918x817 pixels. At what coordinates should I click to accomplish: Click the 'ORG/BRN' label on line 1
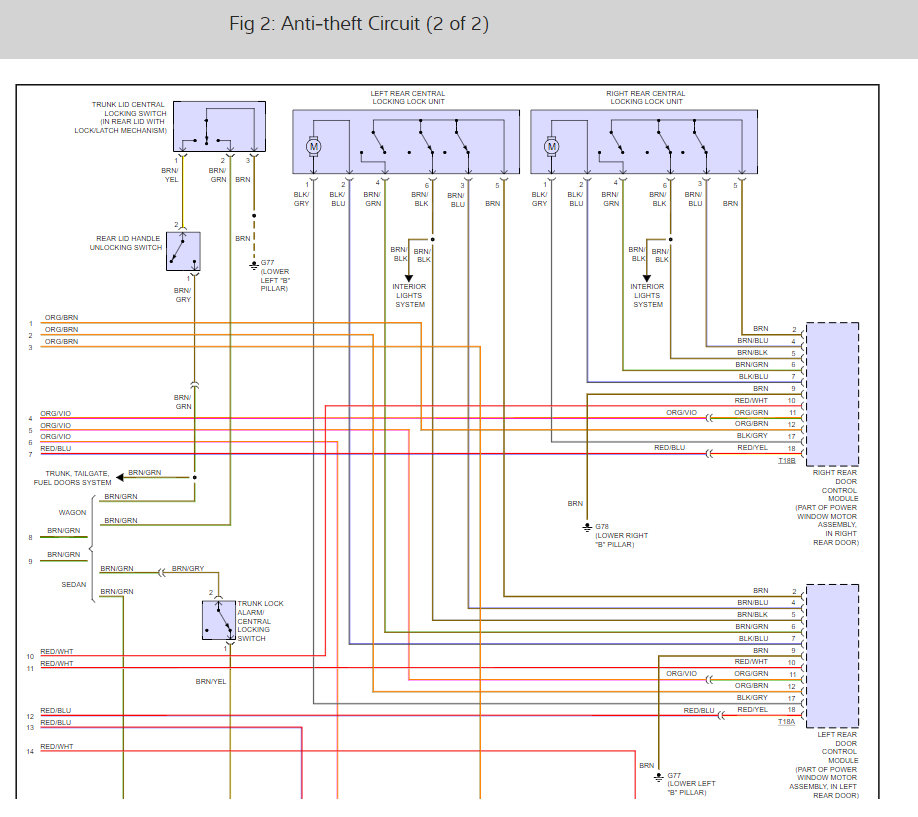[61, 317]
